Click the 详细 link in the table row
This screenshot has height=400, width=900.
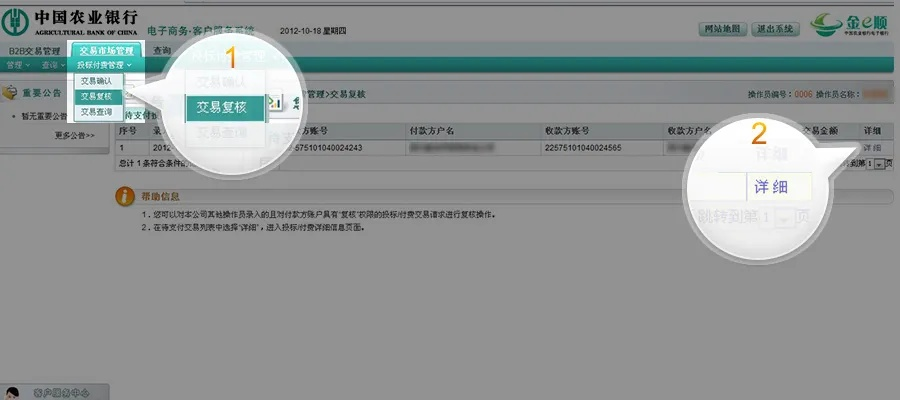tap(871, 147)
